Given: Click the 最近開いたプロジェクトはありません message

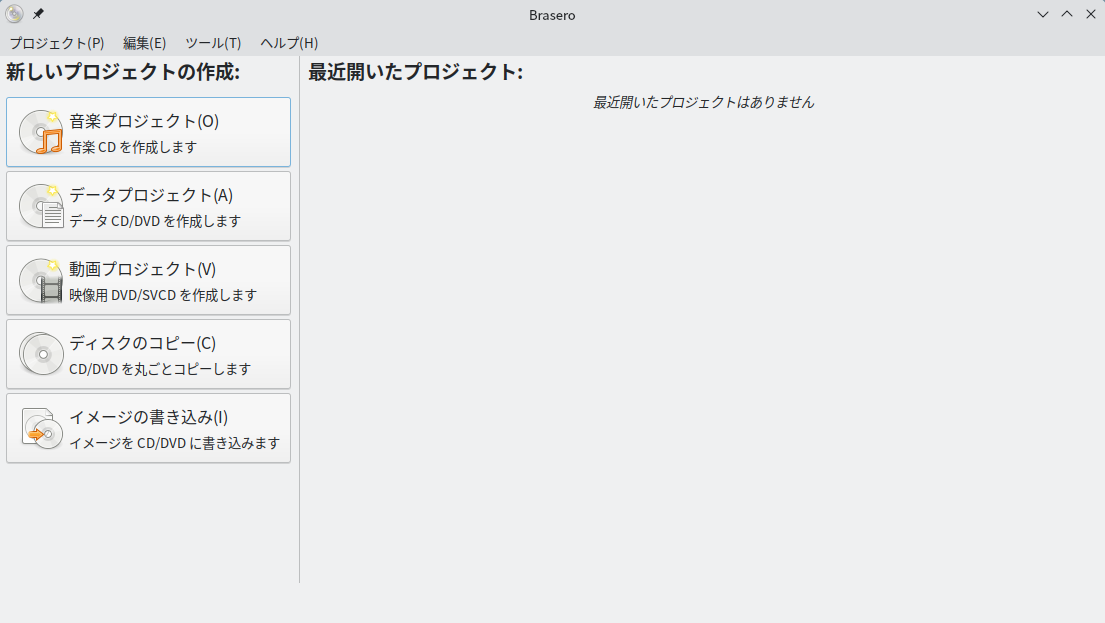Looking at the screenshot, I should 703,102.
